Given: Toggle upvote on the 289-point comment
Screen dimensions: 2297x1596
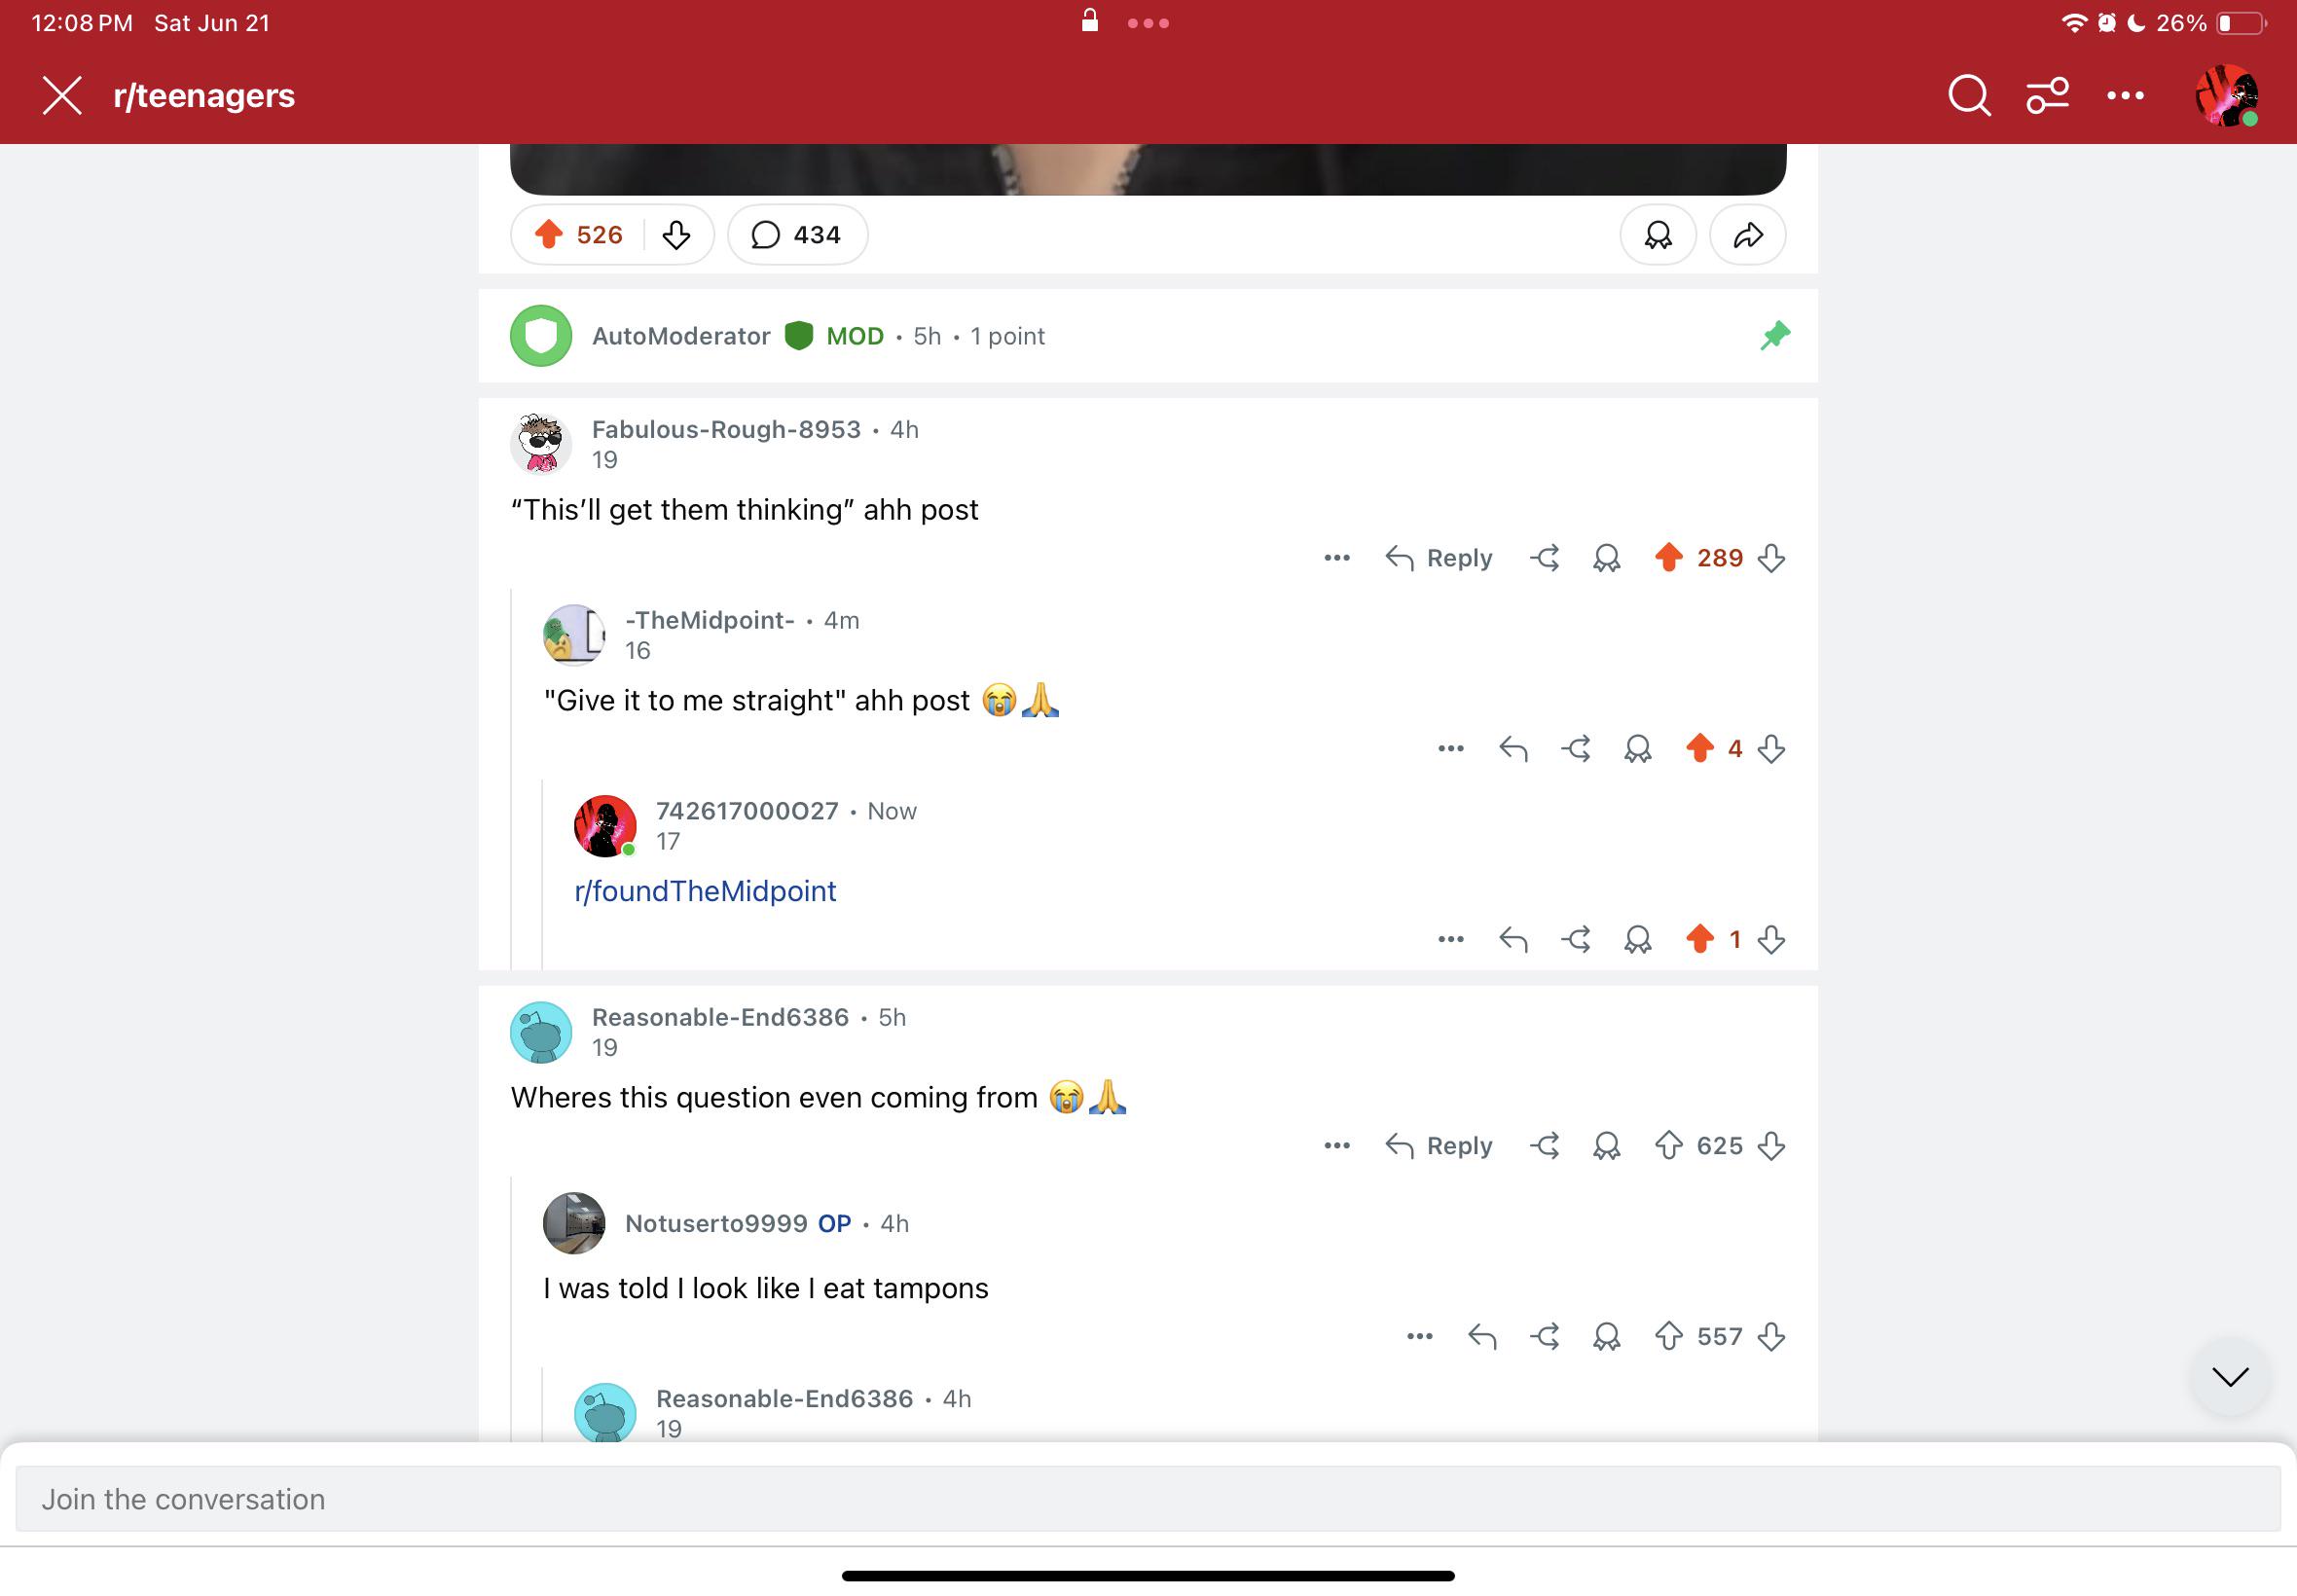Looking at the screenshot, I should [1668, 558].
